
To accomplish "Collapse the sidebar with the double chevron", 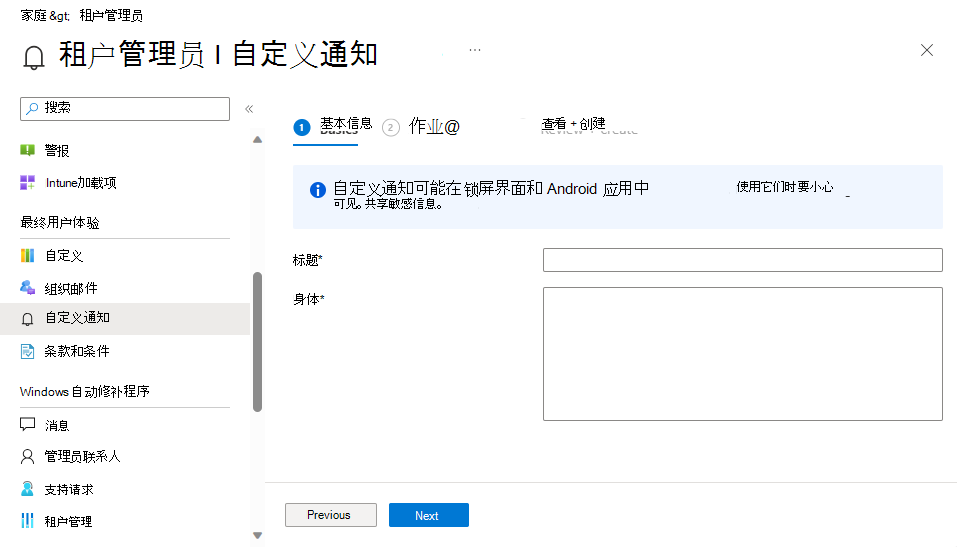I will click(249, 109).
